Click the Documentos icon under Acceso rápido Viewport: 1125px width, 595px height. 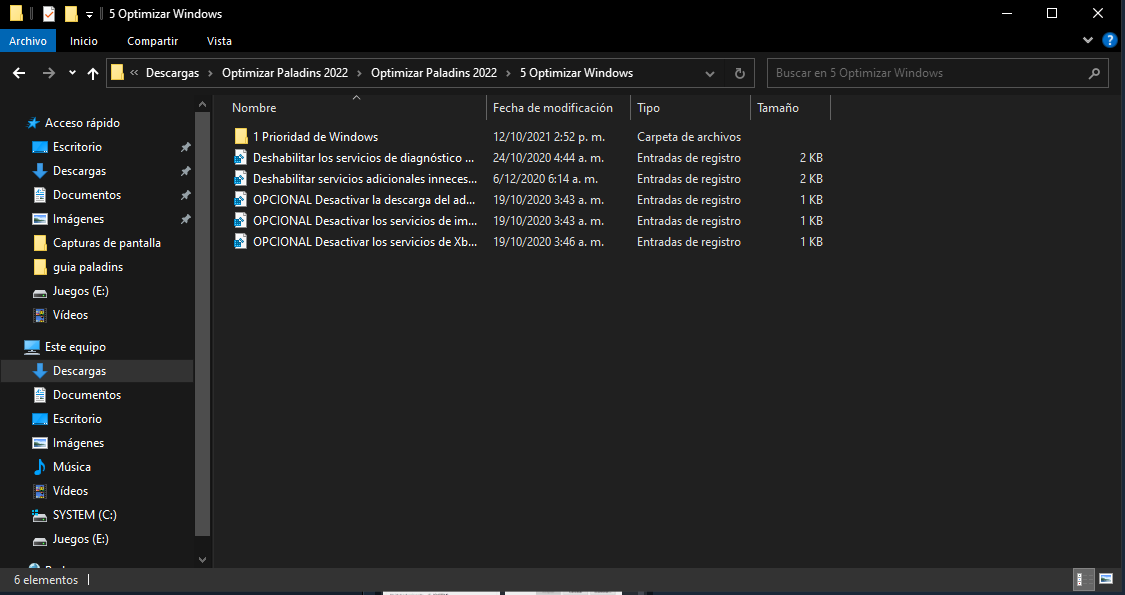pyautogui.click(x=40, y=195)
